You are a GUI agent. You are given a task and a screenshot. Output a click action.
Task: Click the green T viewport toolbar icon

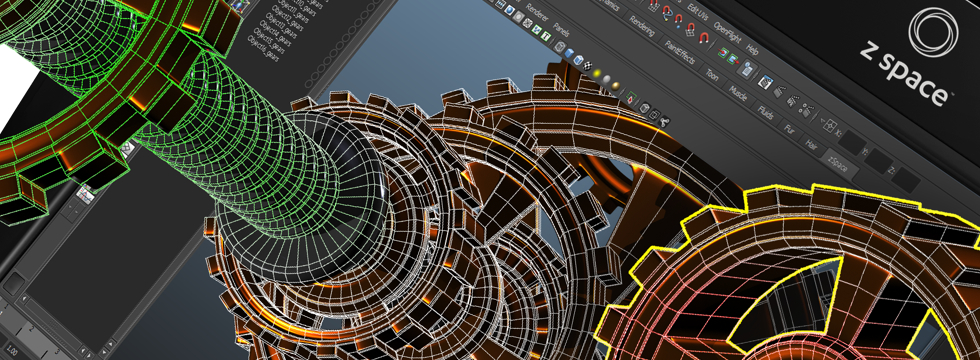click(546, 35)
